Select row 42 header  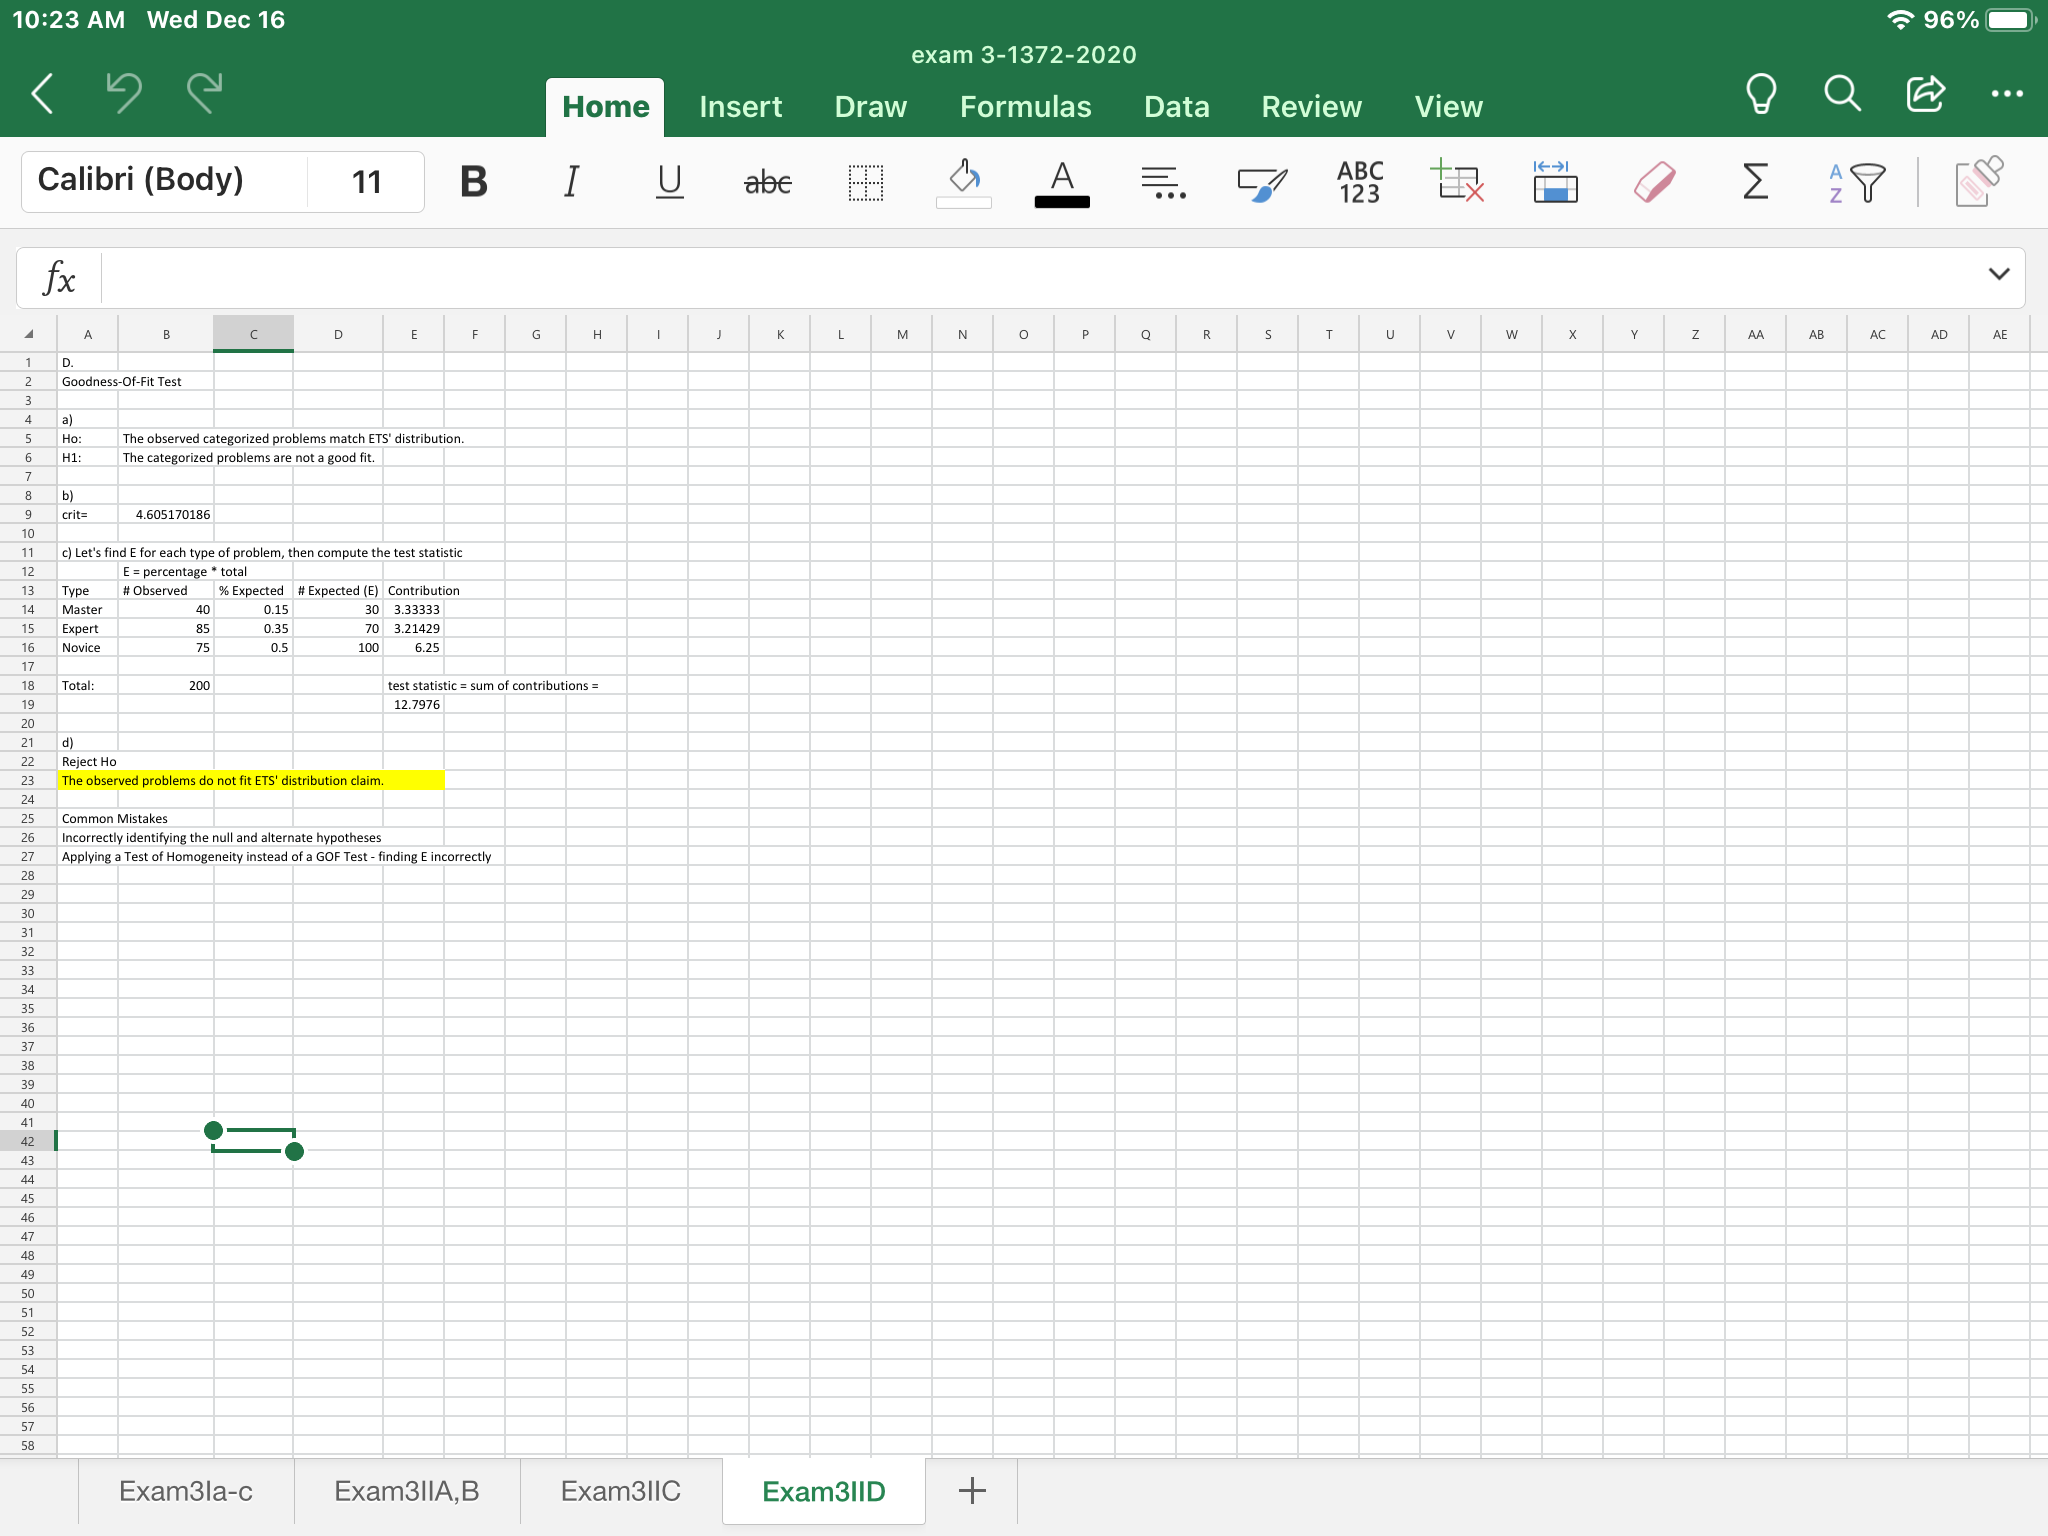(28, 1141)
